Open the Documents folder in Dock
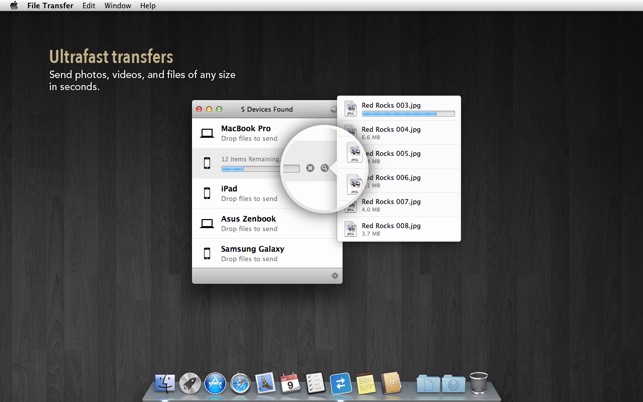Image resolution: width=643 pixels, height=402 pixels. coord(428,384)
